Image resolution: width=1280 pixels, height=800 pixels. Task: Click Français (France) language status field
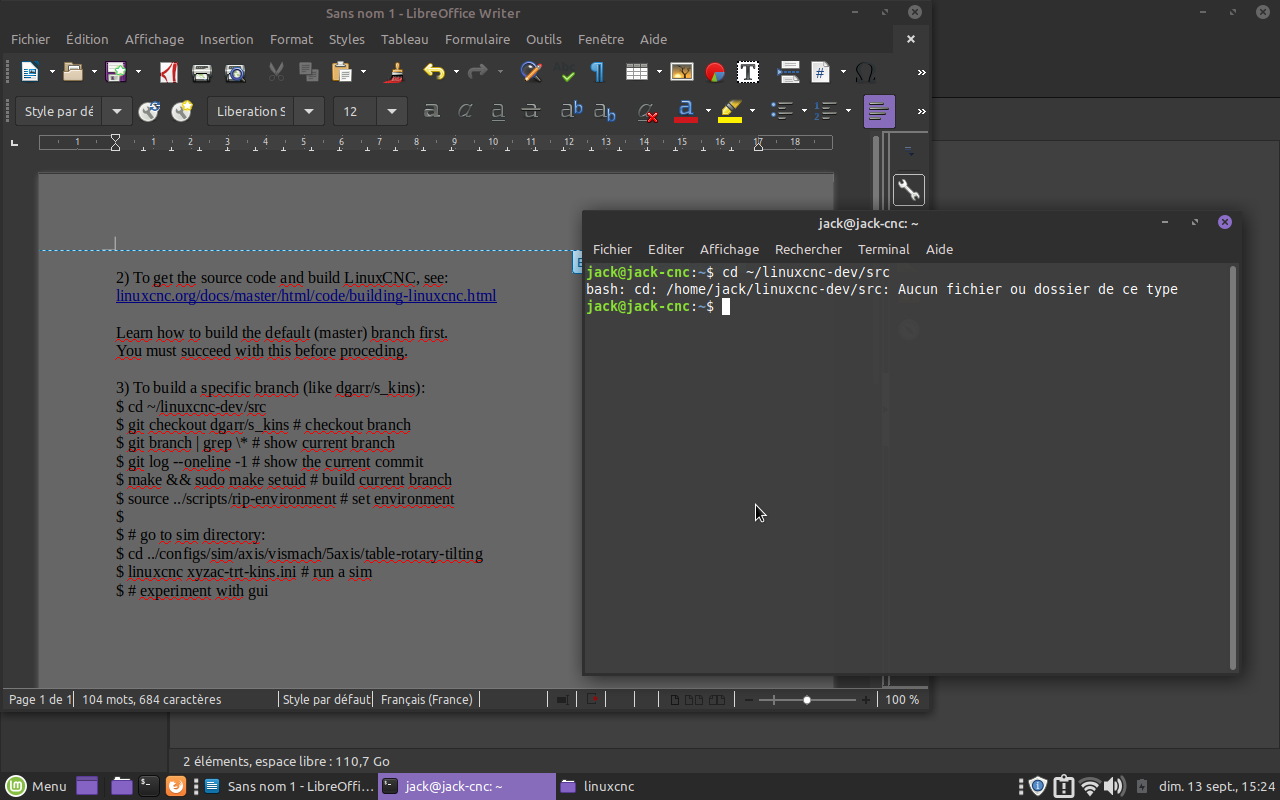click(427, 700)
